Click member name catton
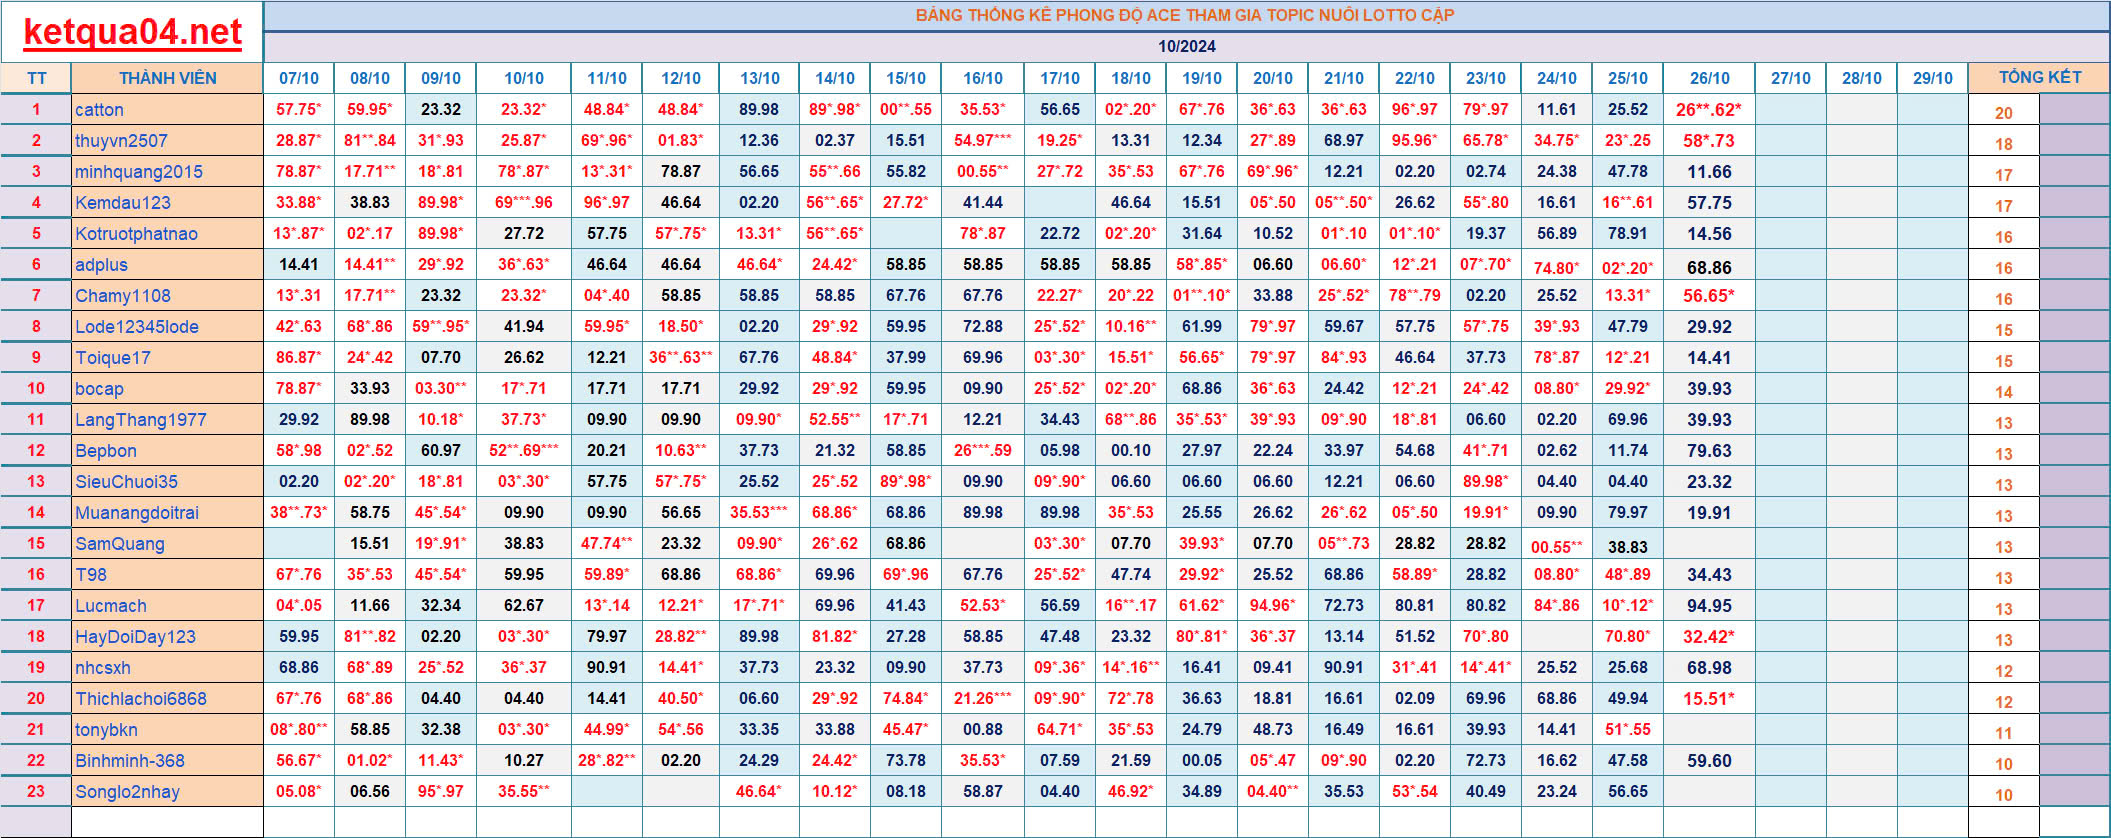This screenshot has height=838, width=2111. (x=99, y=110)
